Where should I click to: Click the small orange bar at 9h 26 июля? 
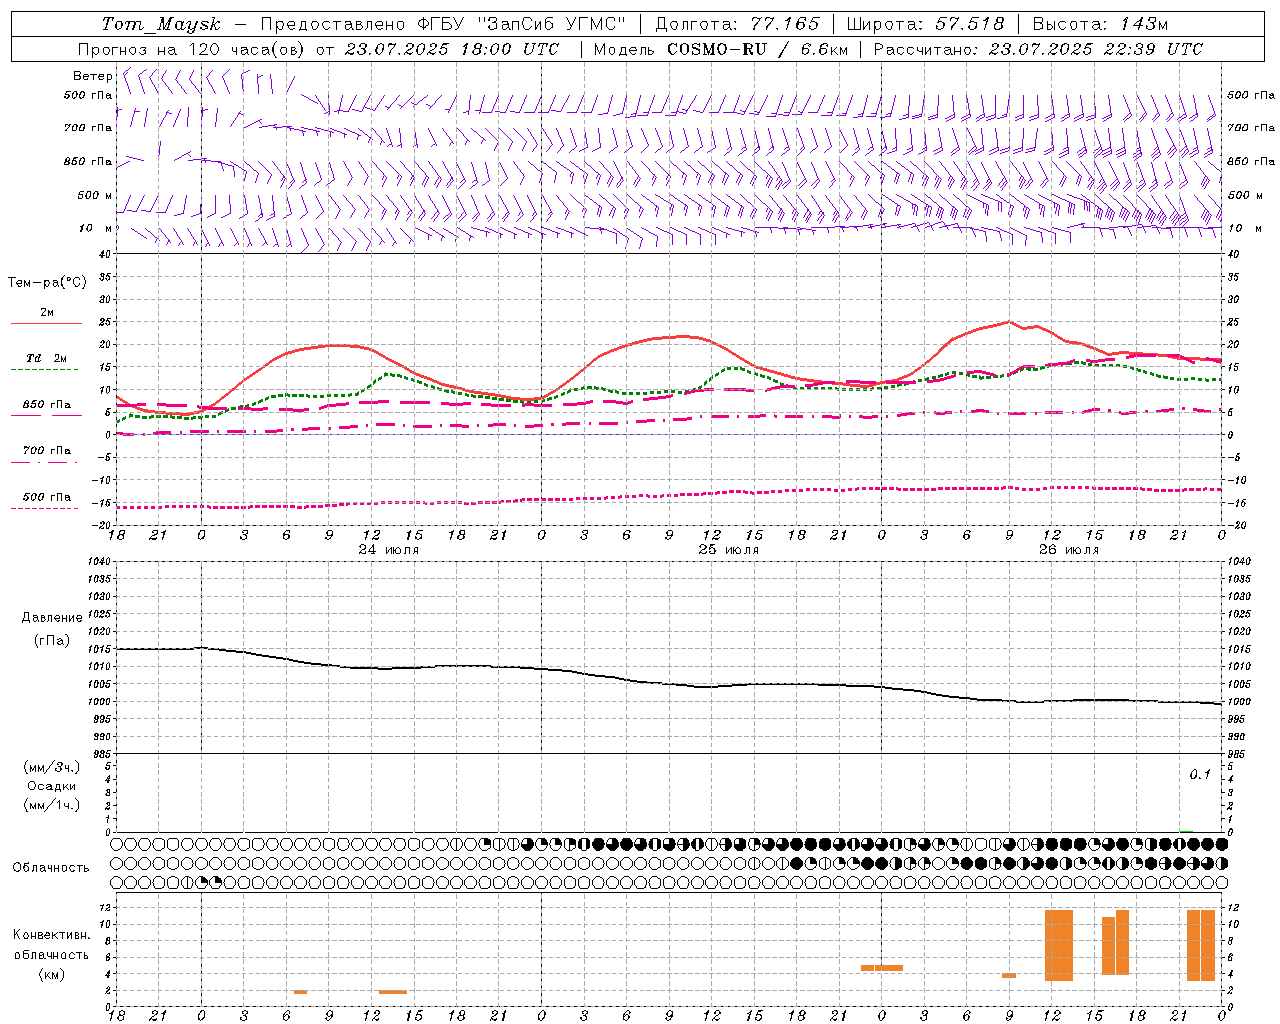pos(1009,975)
